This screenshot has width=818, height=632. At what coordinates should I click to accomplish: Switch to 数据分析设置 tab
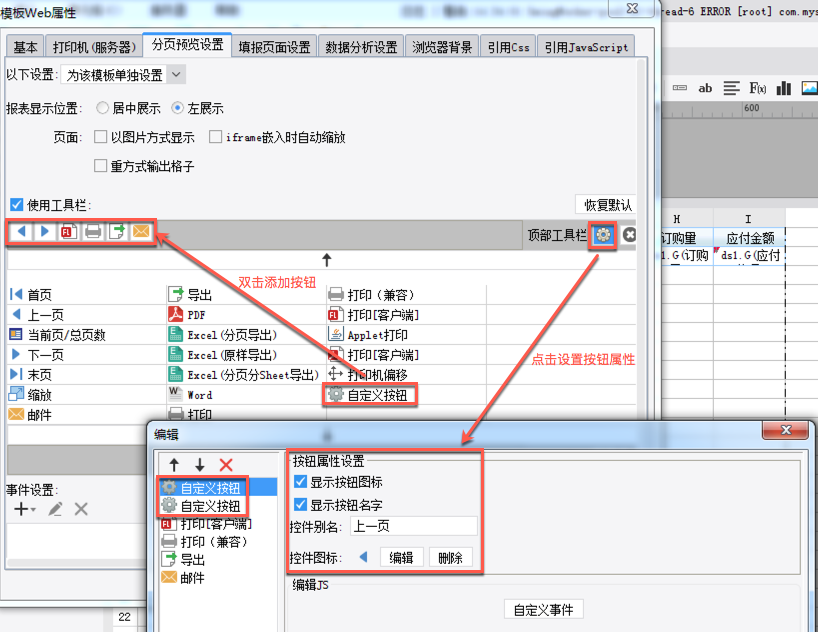click(362, 47)
